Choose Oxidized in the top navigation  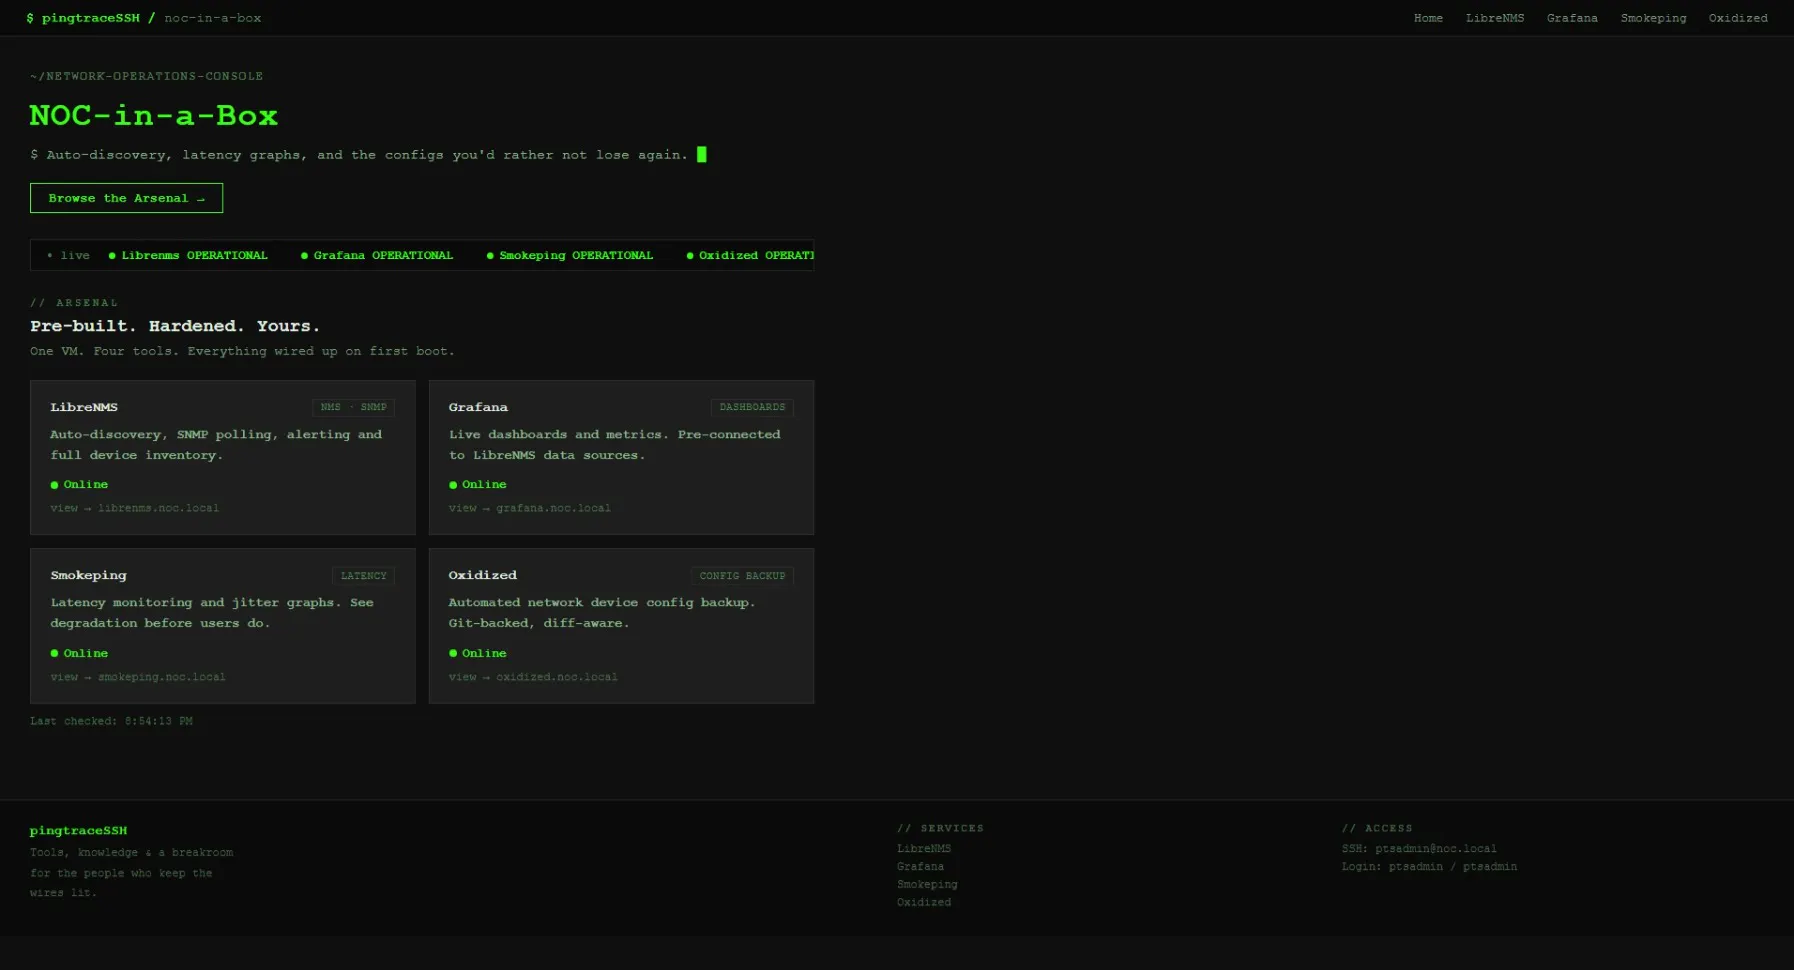tap(1738, 18)
